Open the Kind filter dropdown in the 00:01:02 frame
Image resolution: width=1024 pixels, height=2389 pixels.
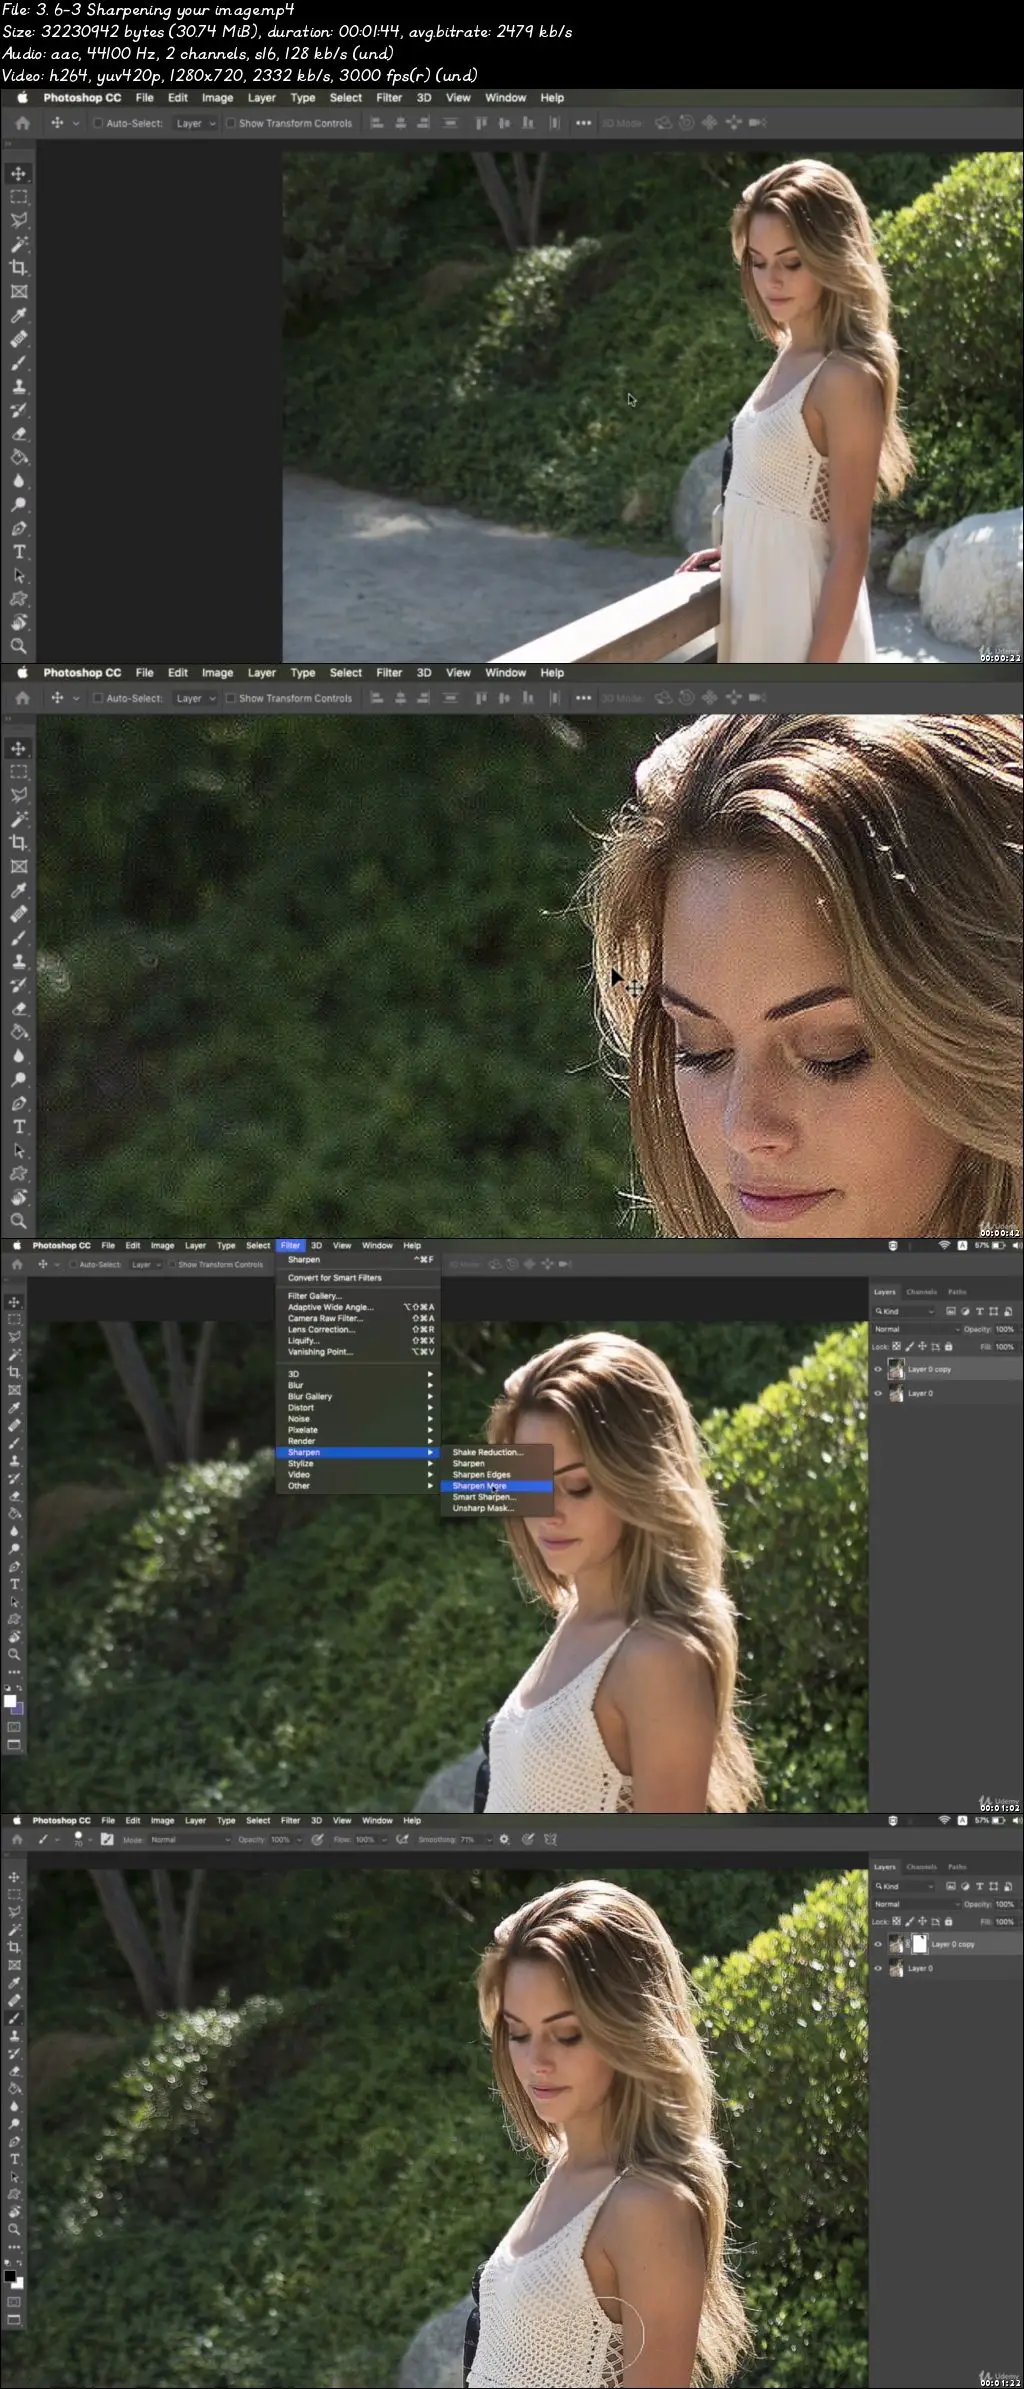point(905,1311)
